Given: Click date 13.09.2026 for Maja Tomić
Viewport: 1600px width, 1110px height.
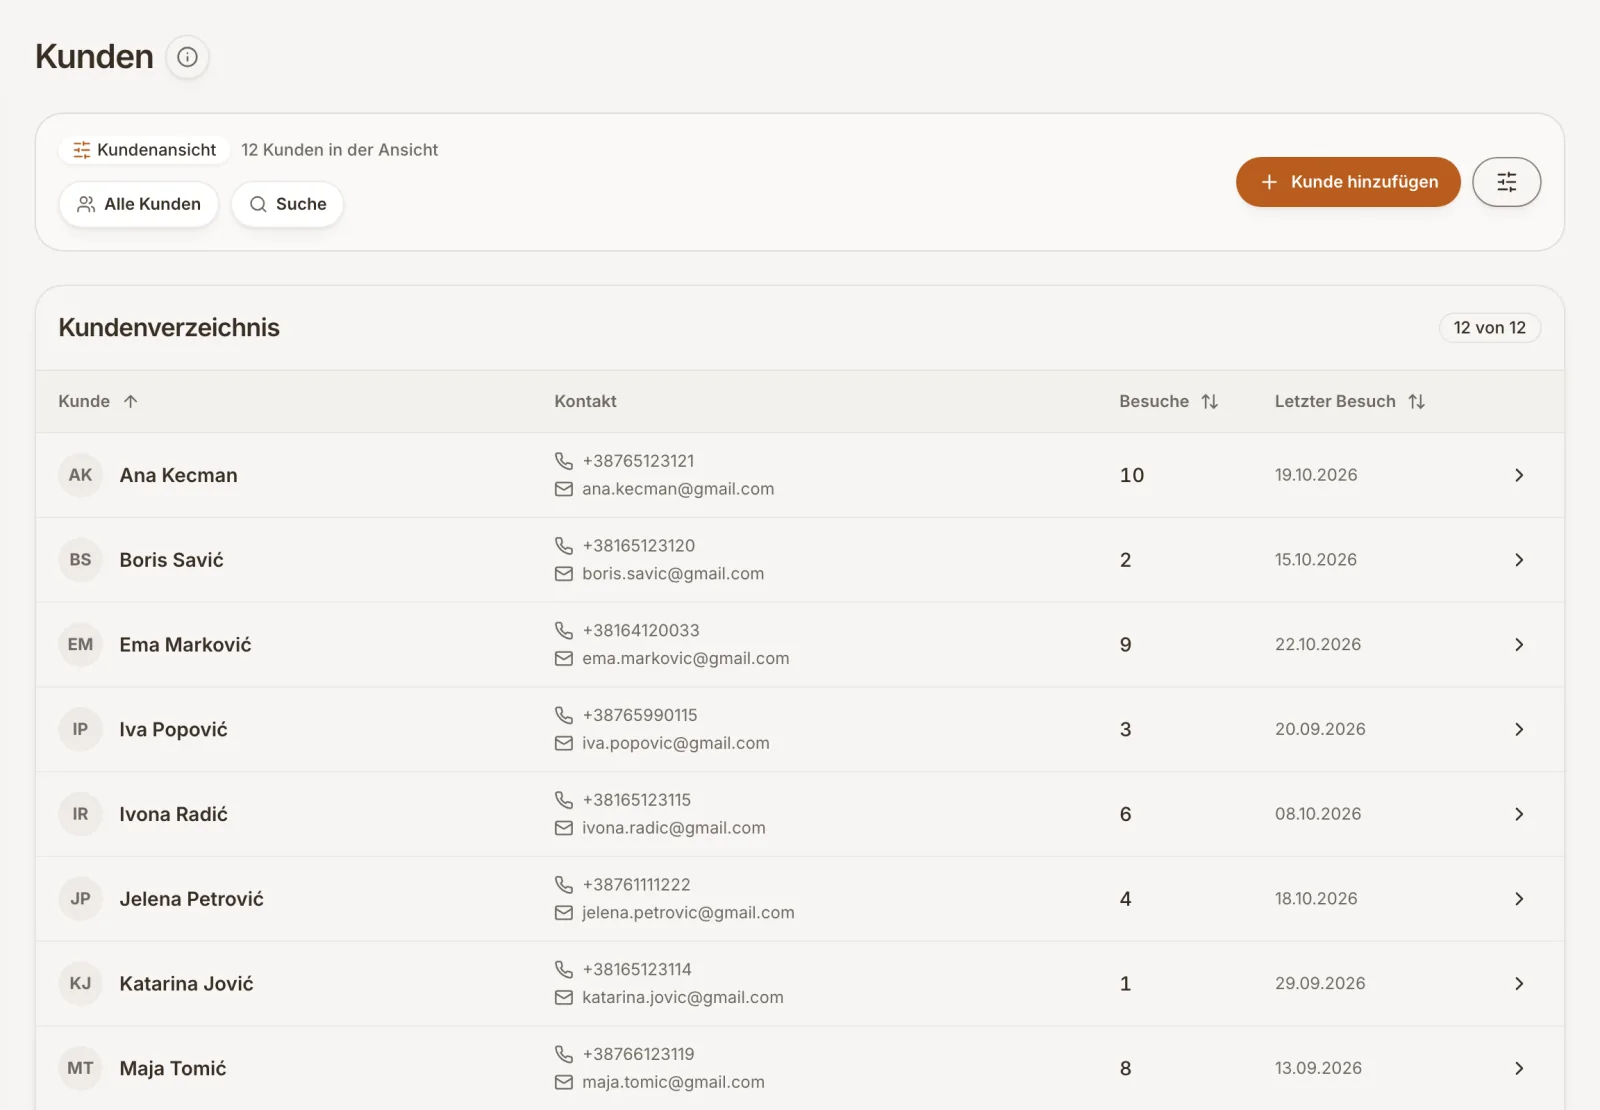Looking at the screenshot, I should click(1318, 1068).
